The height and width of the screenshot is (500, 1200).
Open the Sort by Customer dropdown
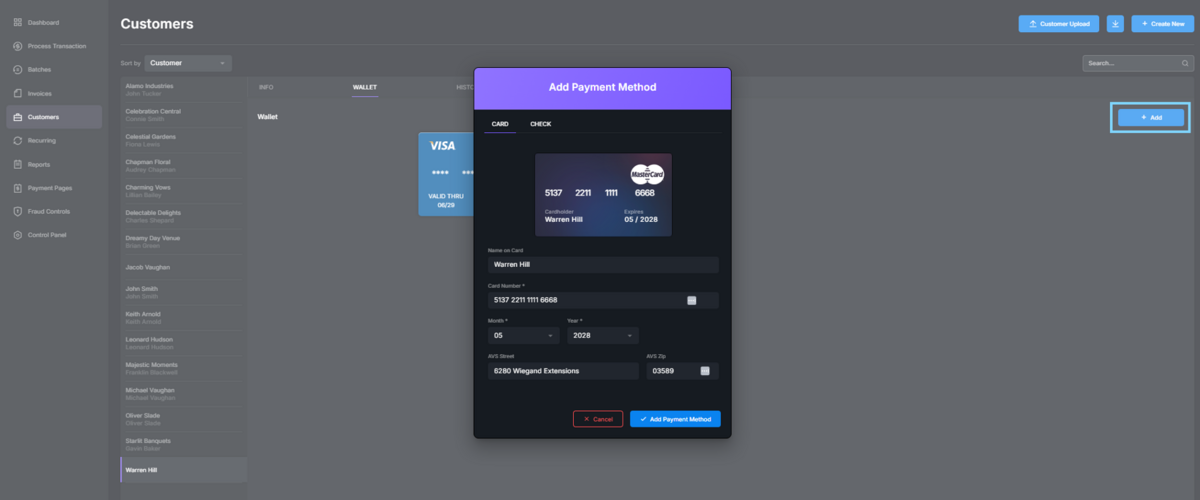click(188, 63)
